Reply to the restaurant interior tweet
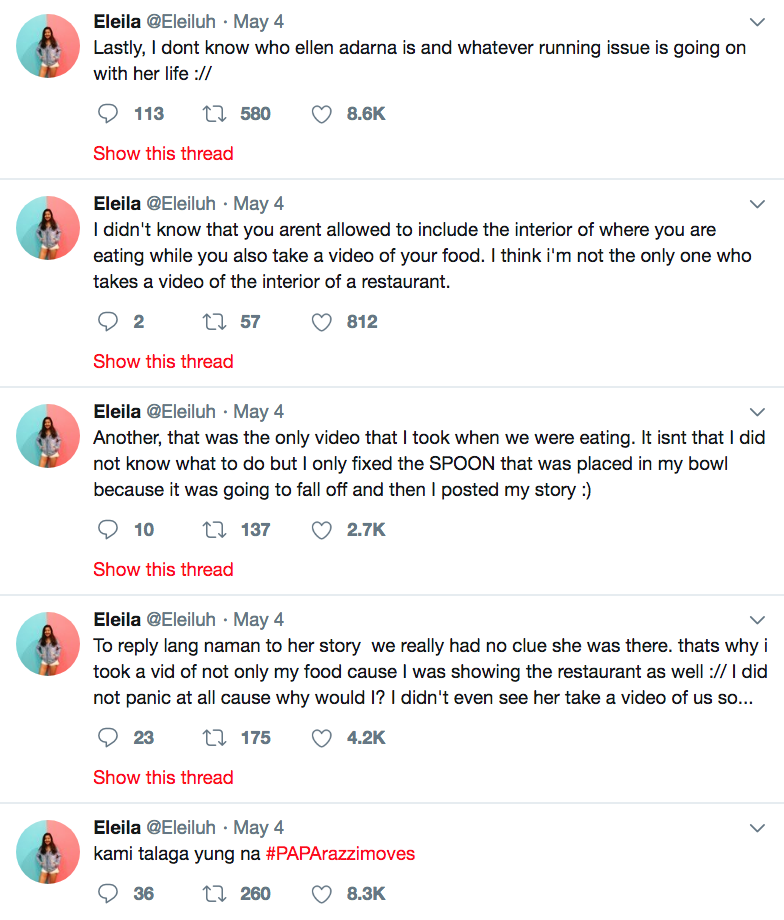The image size is (784, 920). (x=108, y=322)
